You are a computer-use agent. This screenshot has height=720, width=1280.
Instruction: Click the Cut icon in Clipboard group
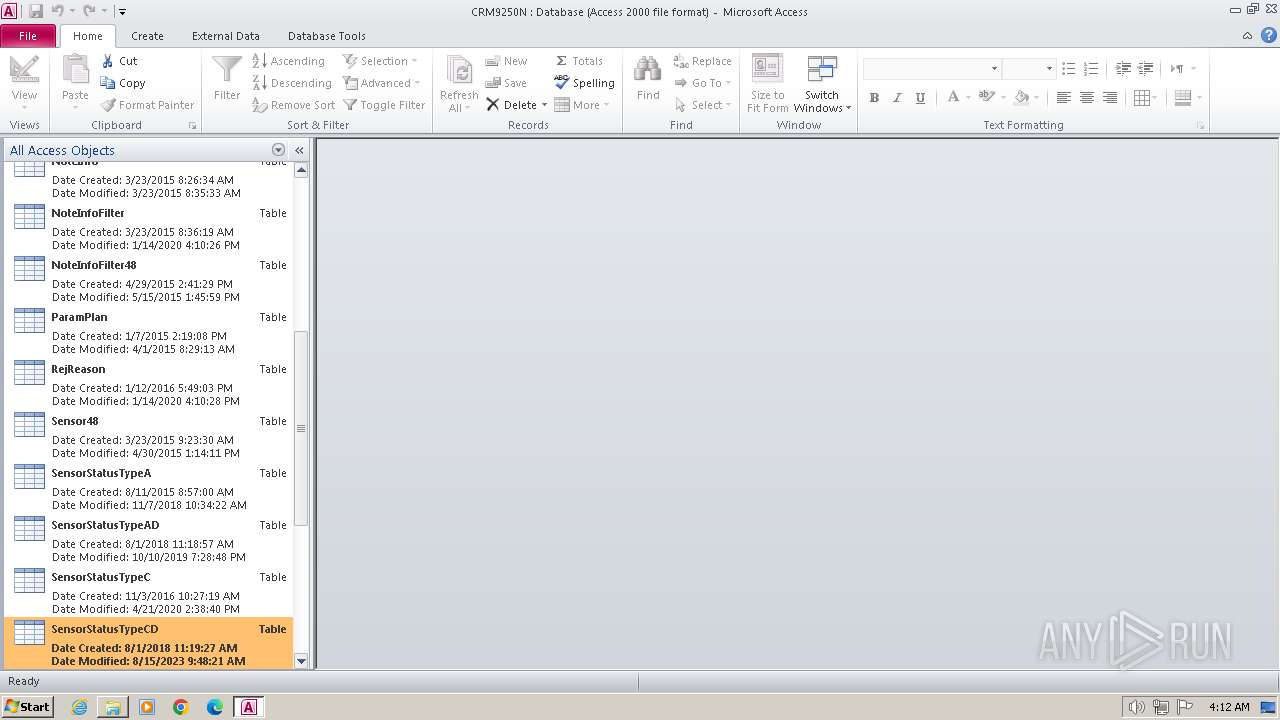(x=108, y=61)
